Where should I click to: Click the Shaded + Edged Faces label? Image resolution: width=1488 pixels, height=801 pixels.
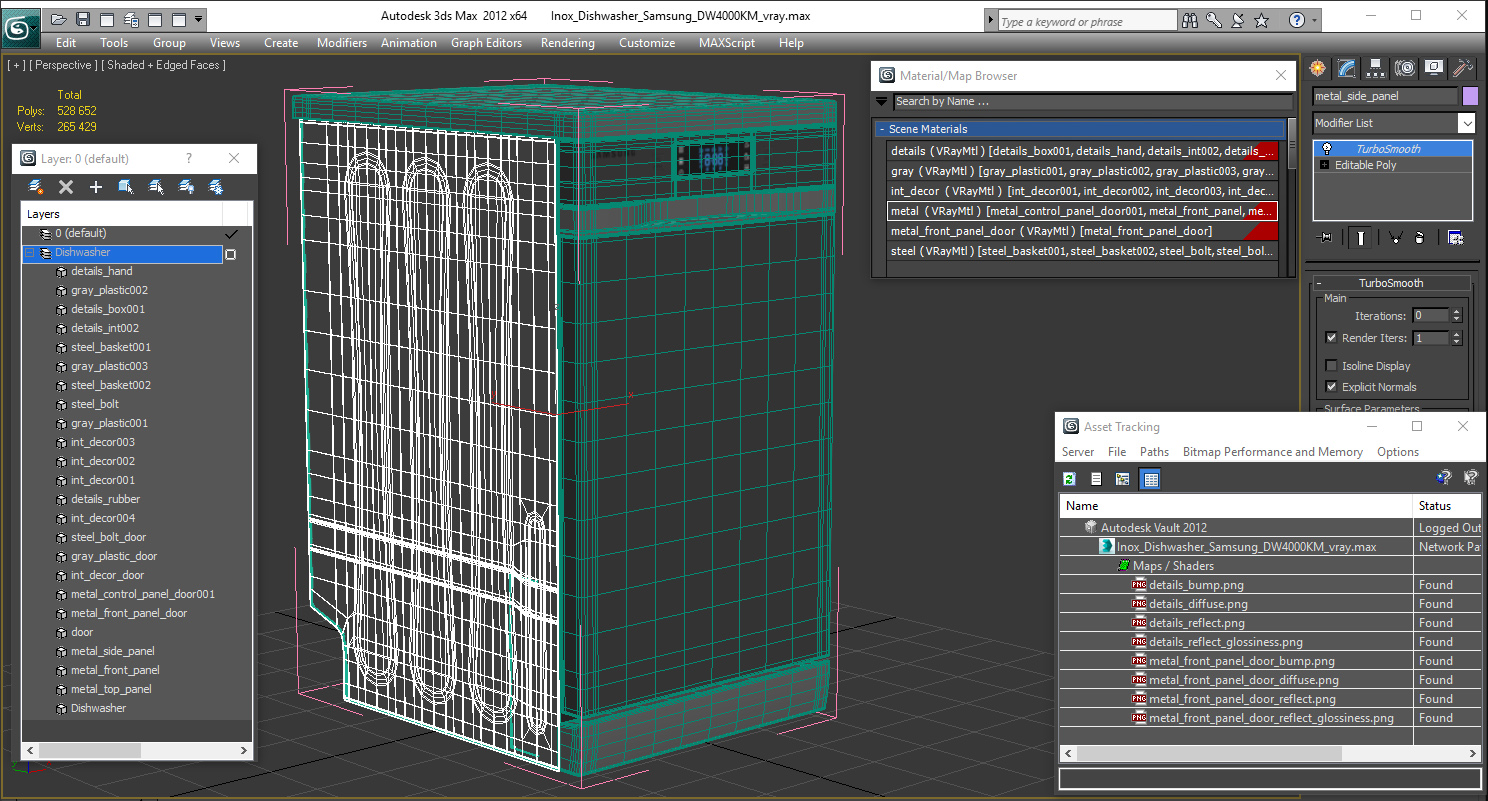pos(166,65)
